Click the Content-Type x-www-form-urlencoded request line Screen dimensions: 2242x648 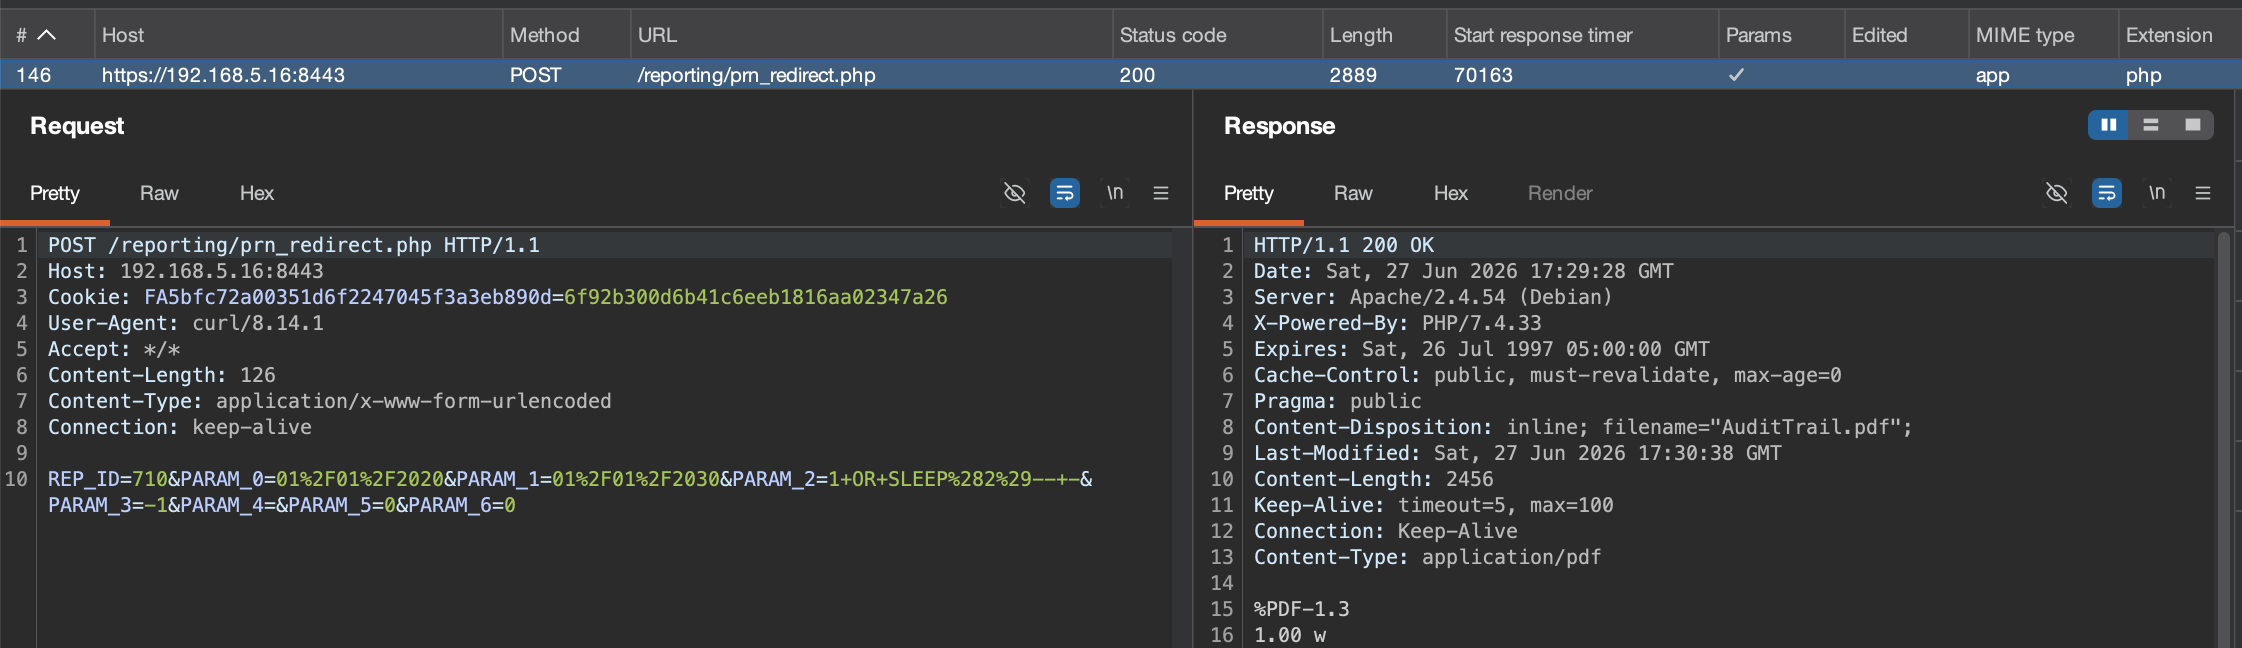[x=329, y=401]
